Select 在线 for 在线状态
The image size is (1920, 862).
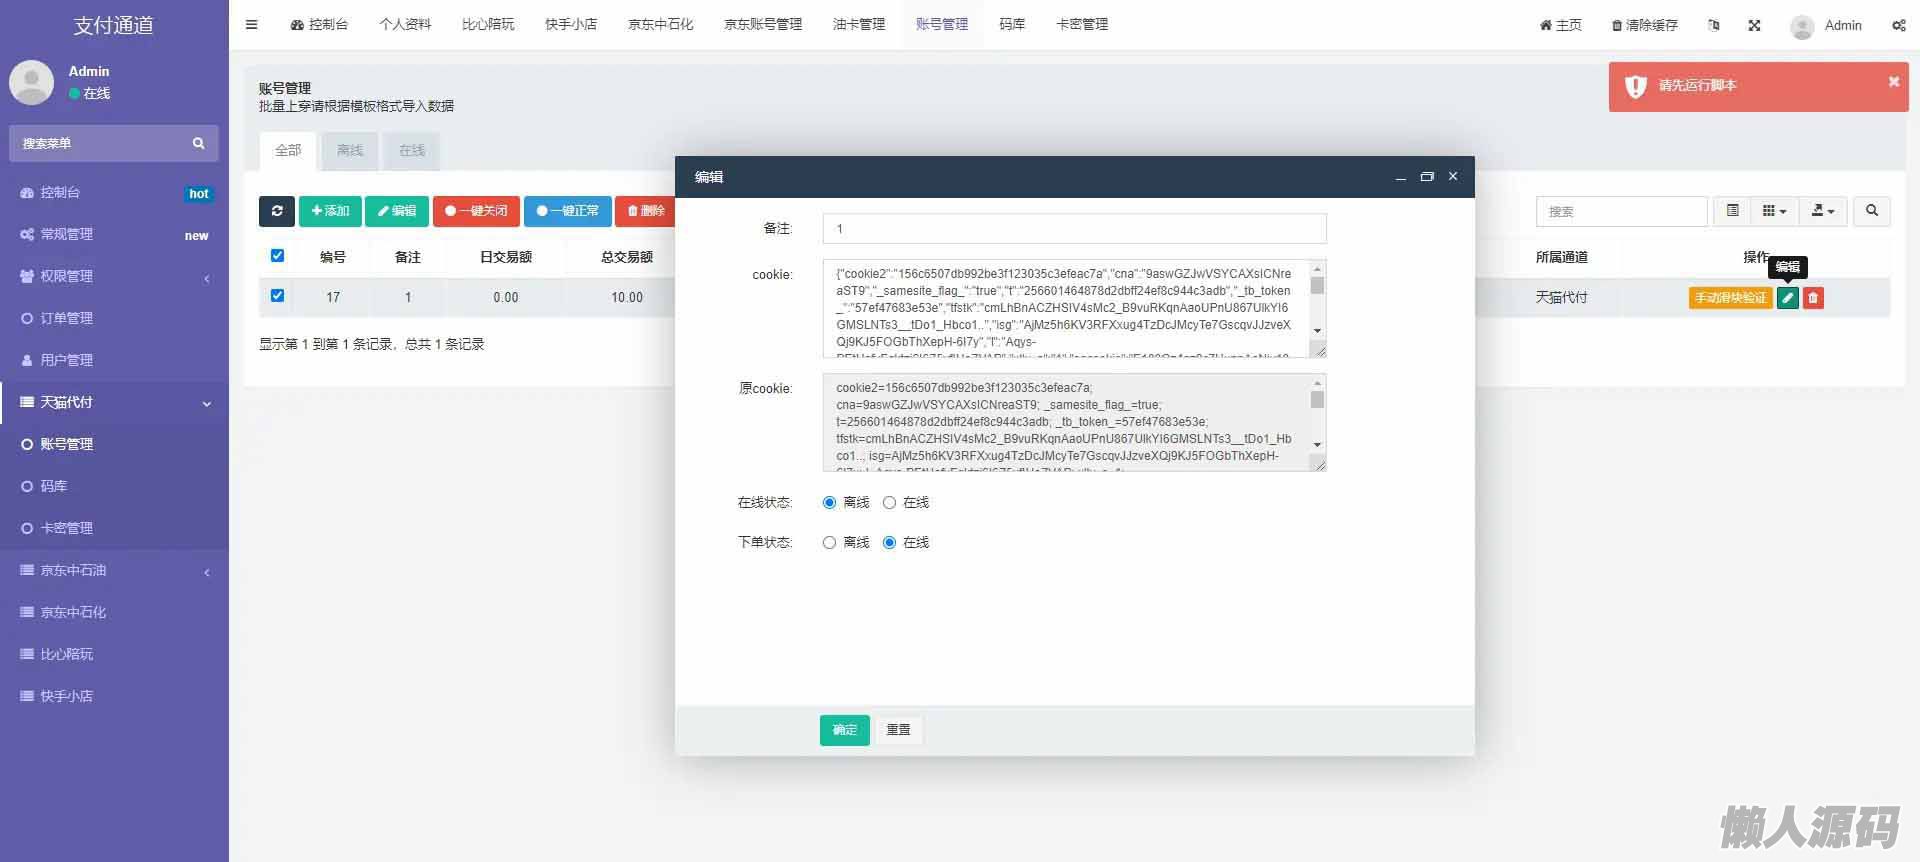[889, 503]
